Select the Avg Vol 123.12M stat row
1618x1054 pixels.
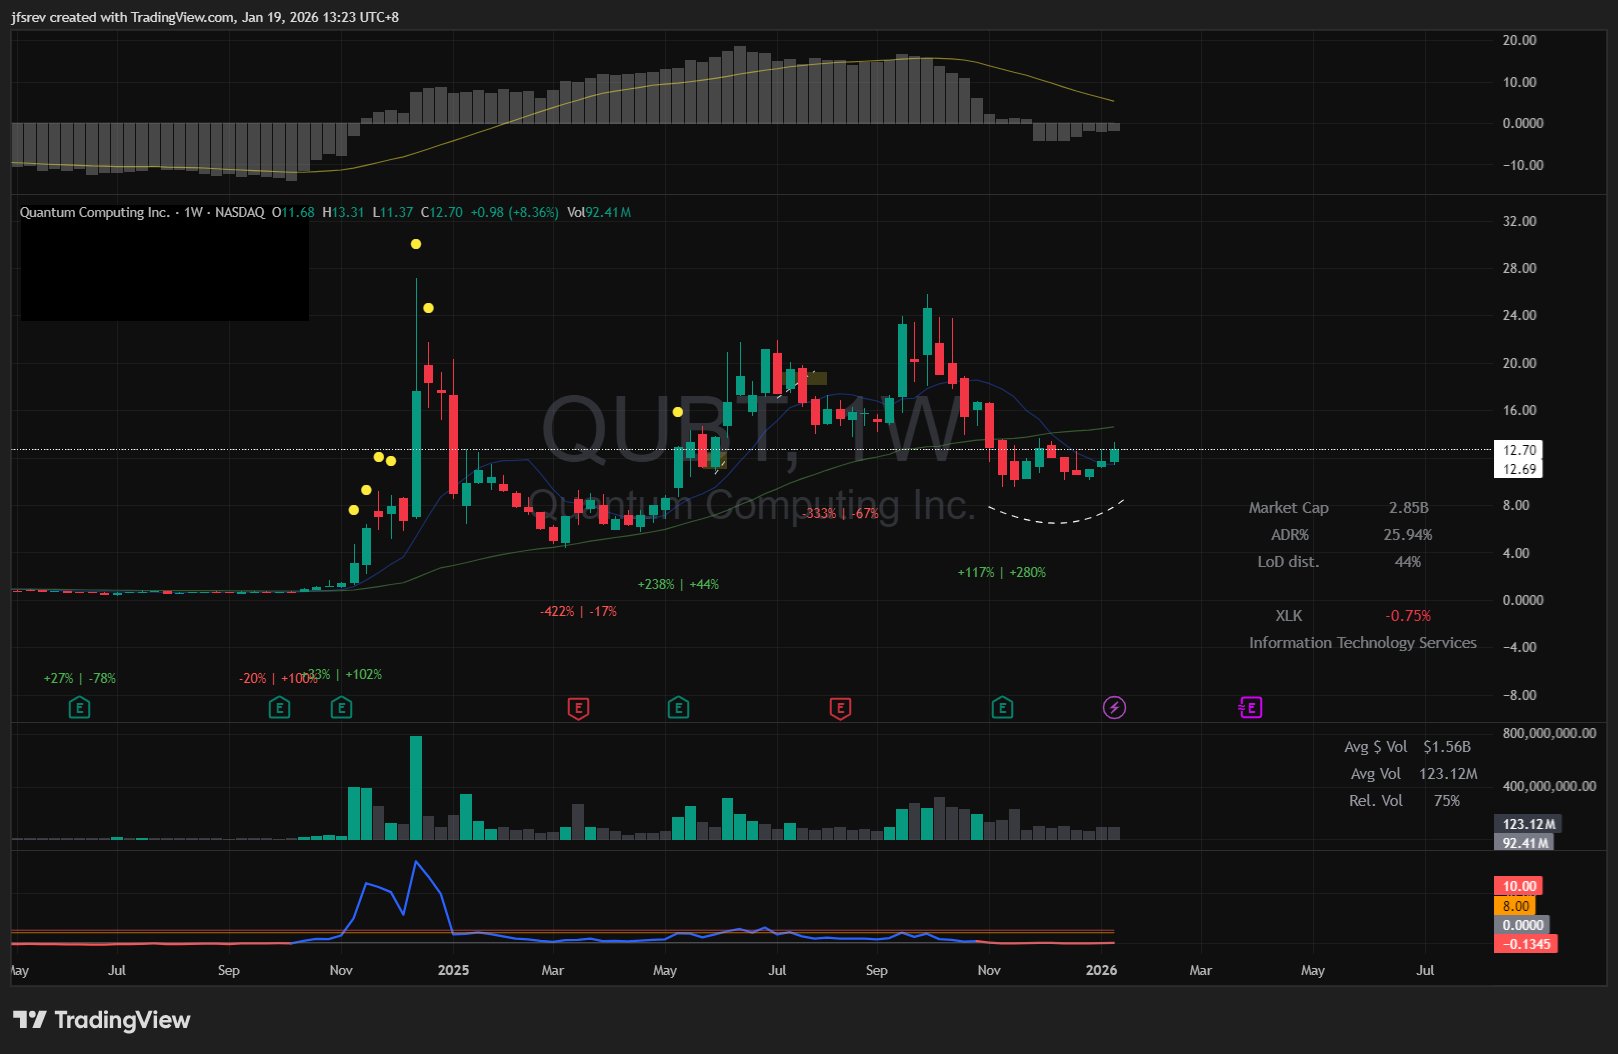click(x=1413, y=774)
